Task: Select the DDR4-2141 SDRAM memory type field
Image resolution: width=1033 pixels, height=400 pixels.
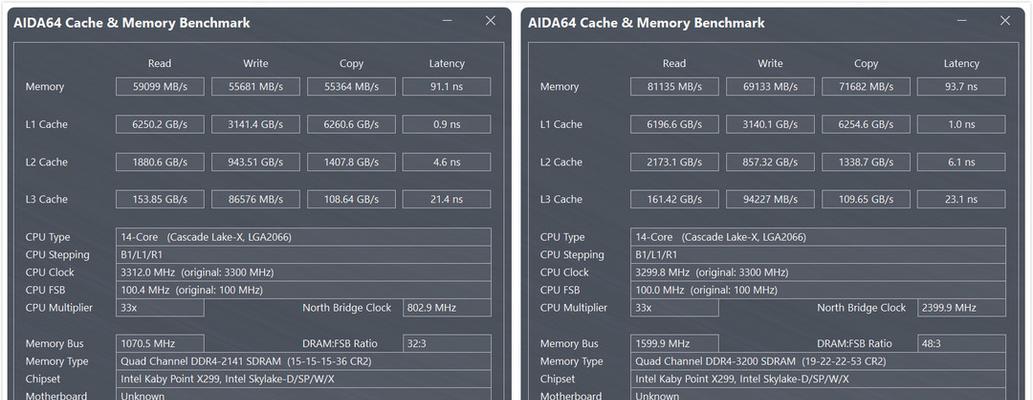Action: tap(303, 361)
